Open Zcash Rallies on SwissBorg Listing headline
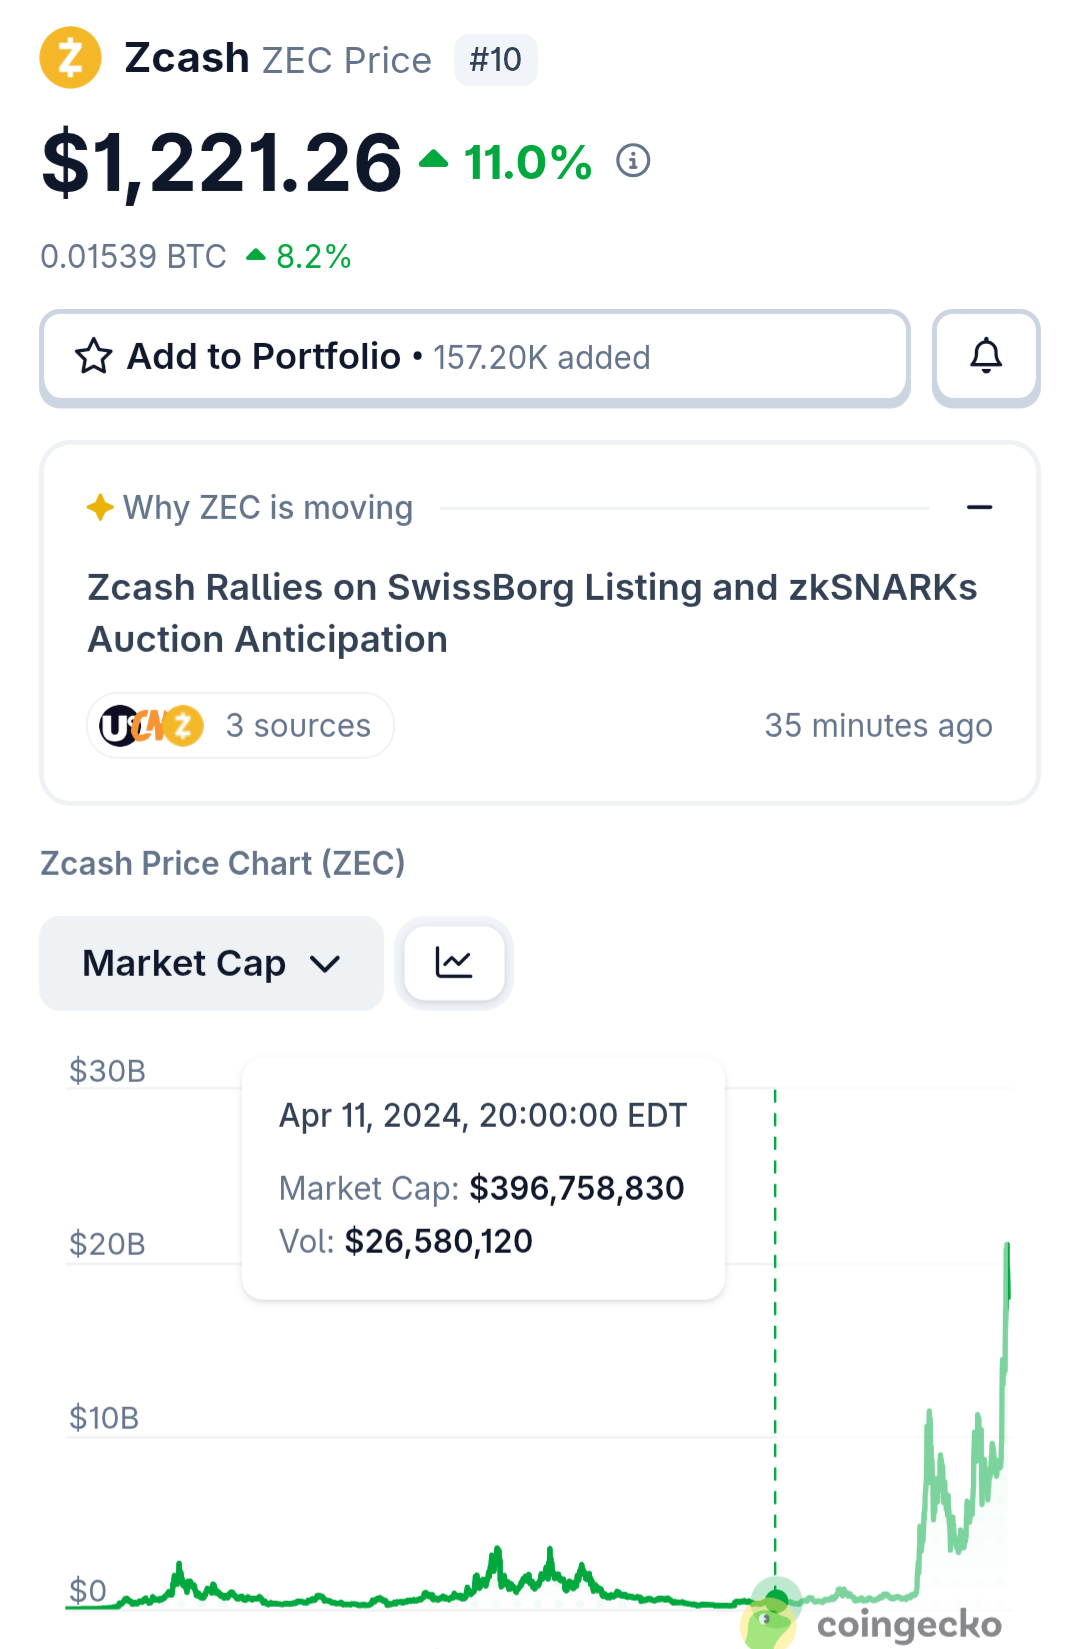 tap(532, 613)
